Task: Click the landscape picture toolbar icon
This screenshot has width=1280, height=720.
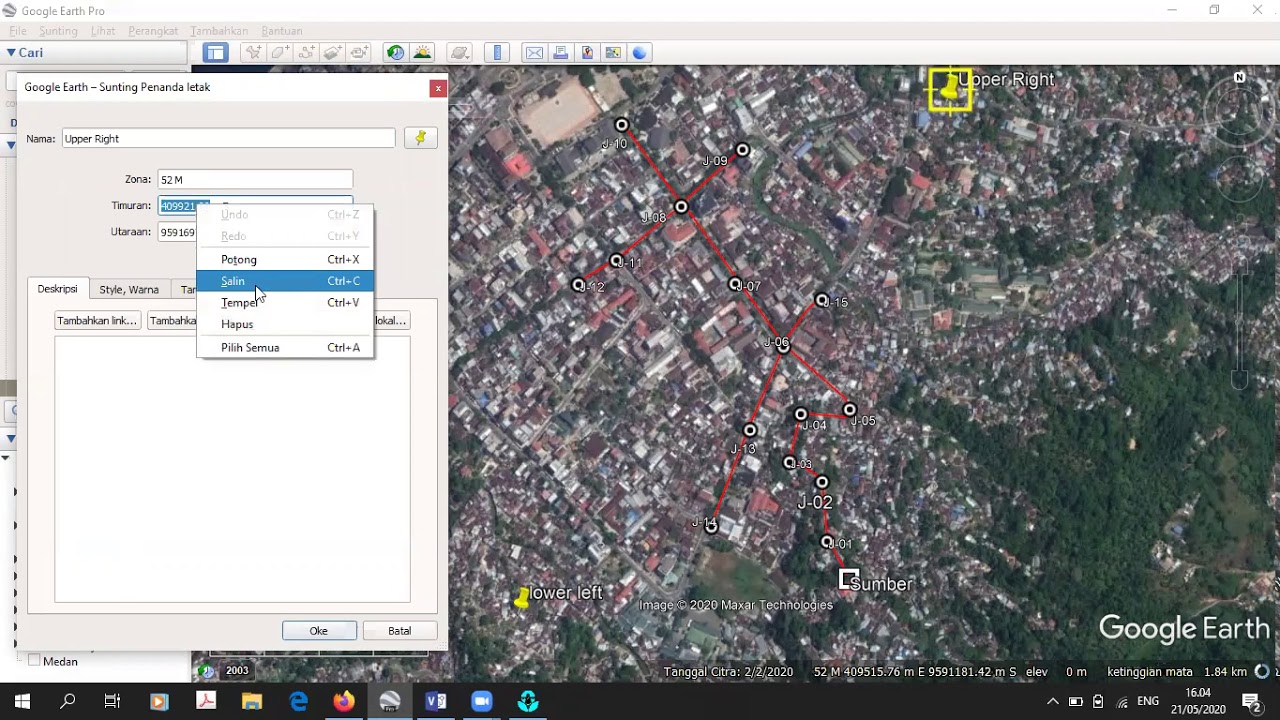Action: [613, 53]
